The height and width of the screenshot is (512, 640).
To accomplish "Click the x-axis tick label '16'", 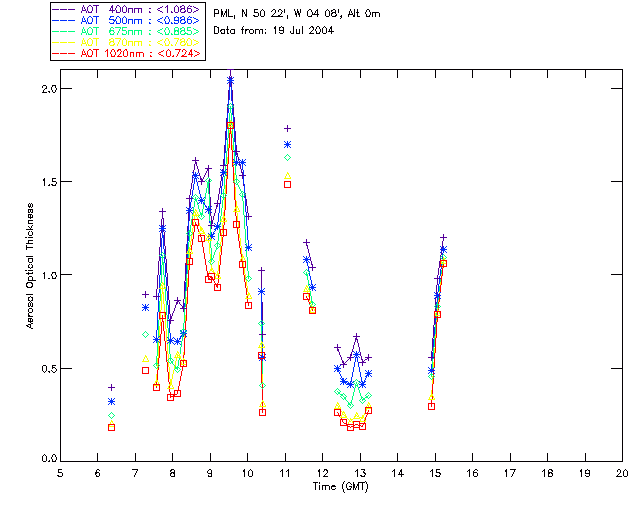I will [473, 473].
